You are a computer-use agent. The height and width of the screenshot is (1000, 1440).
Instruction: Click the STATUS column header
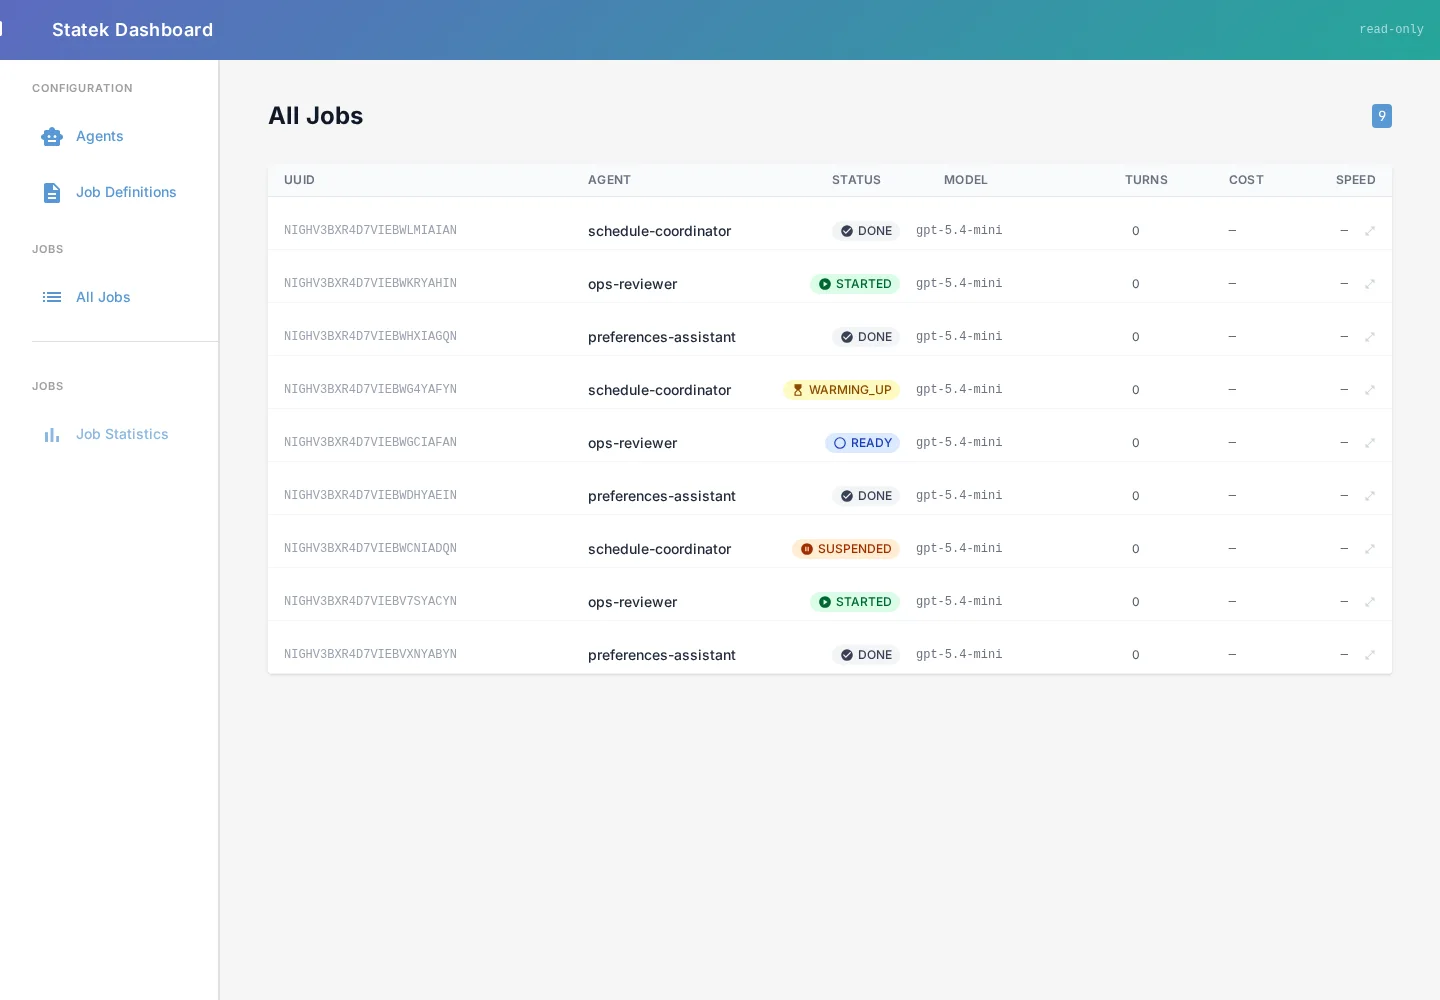856,180
